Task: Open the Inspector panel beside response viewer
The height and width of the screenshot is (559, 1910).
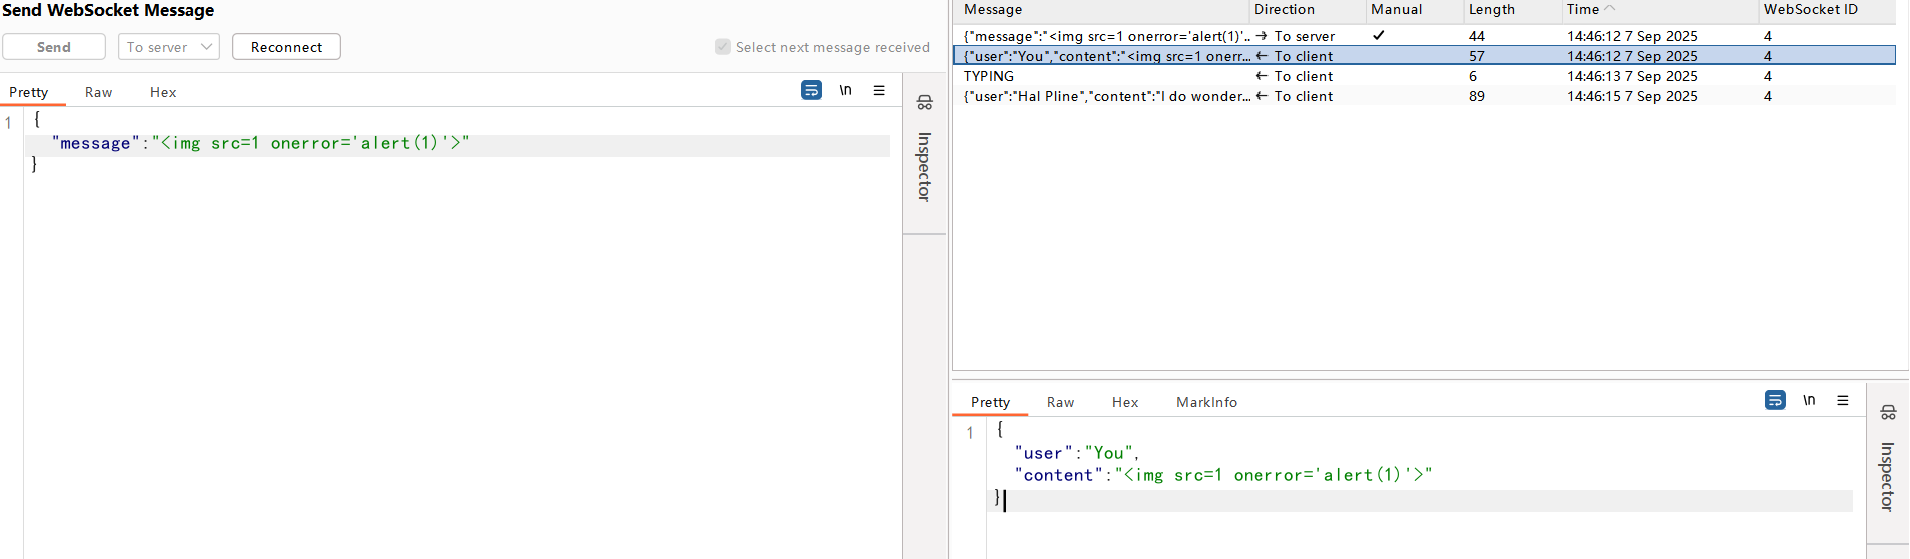Action: tap(1888, 463)
